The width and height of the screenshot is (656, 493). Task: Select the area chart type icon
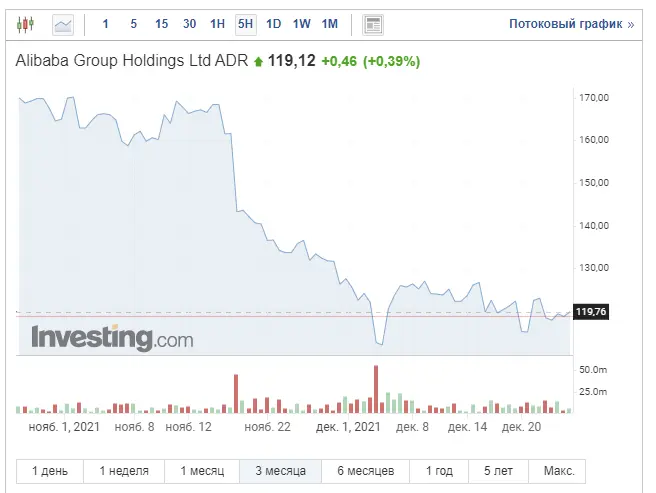coord(63,25)
